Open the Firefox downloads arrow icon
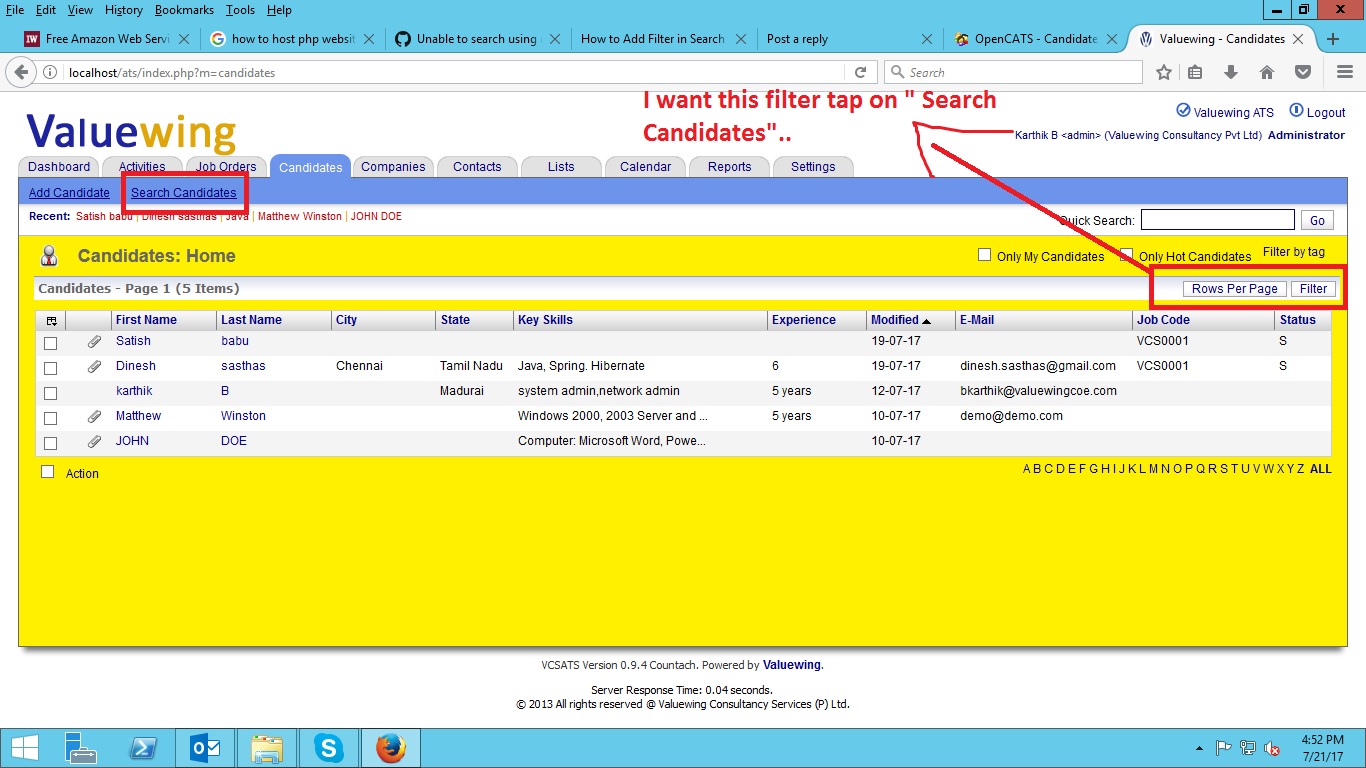The width and height of the screenshot is (1366, 768). (x=1231, y=72)
